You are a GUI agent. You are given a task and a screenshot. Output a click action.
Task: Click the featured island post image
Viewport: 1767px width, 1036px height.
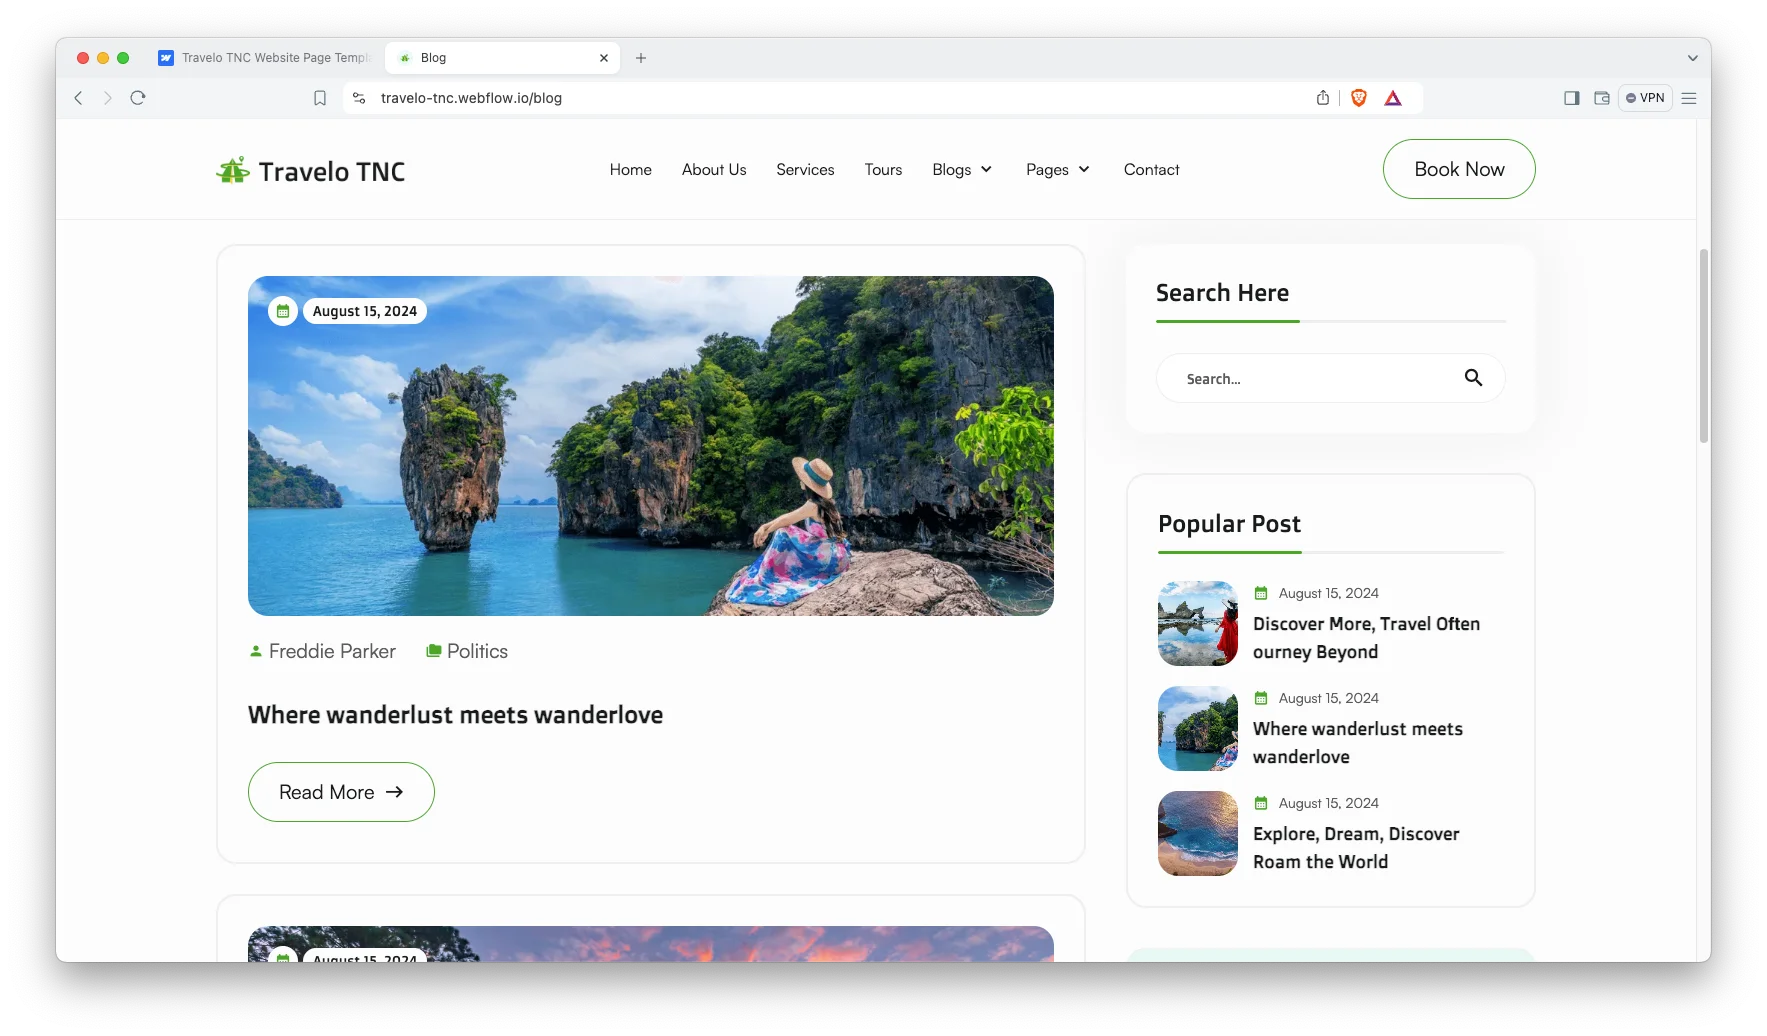tap(651, 446)
